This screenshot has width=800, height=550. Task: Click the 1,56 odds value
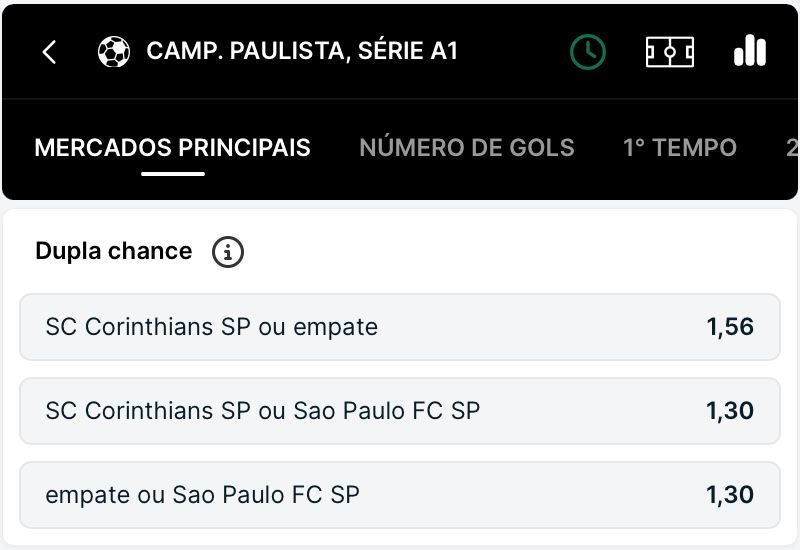(730, 327)
